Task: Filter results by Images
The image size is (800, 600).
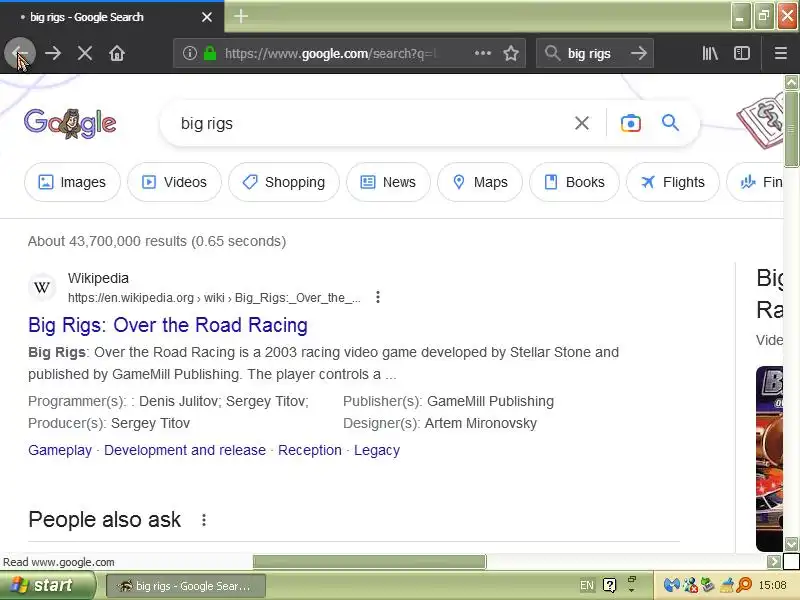Action: [72, 182]
